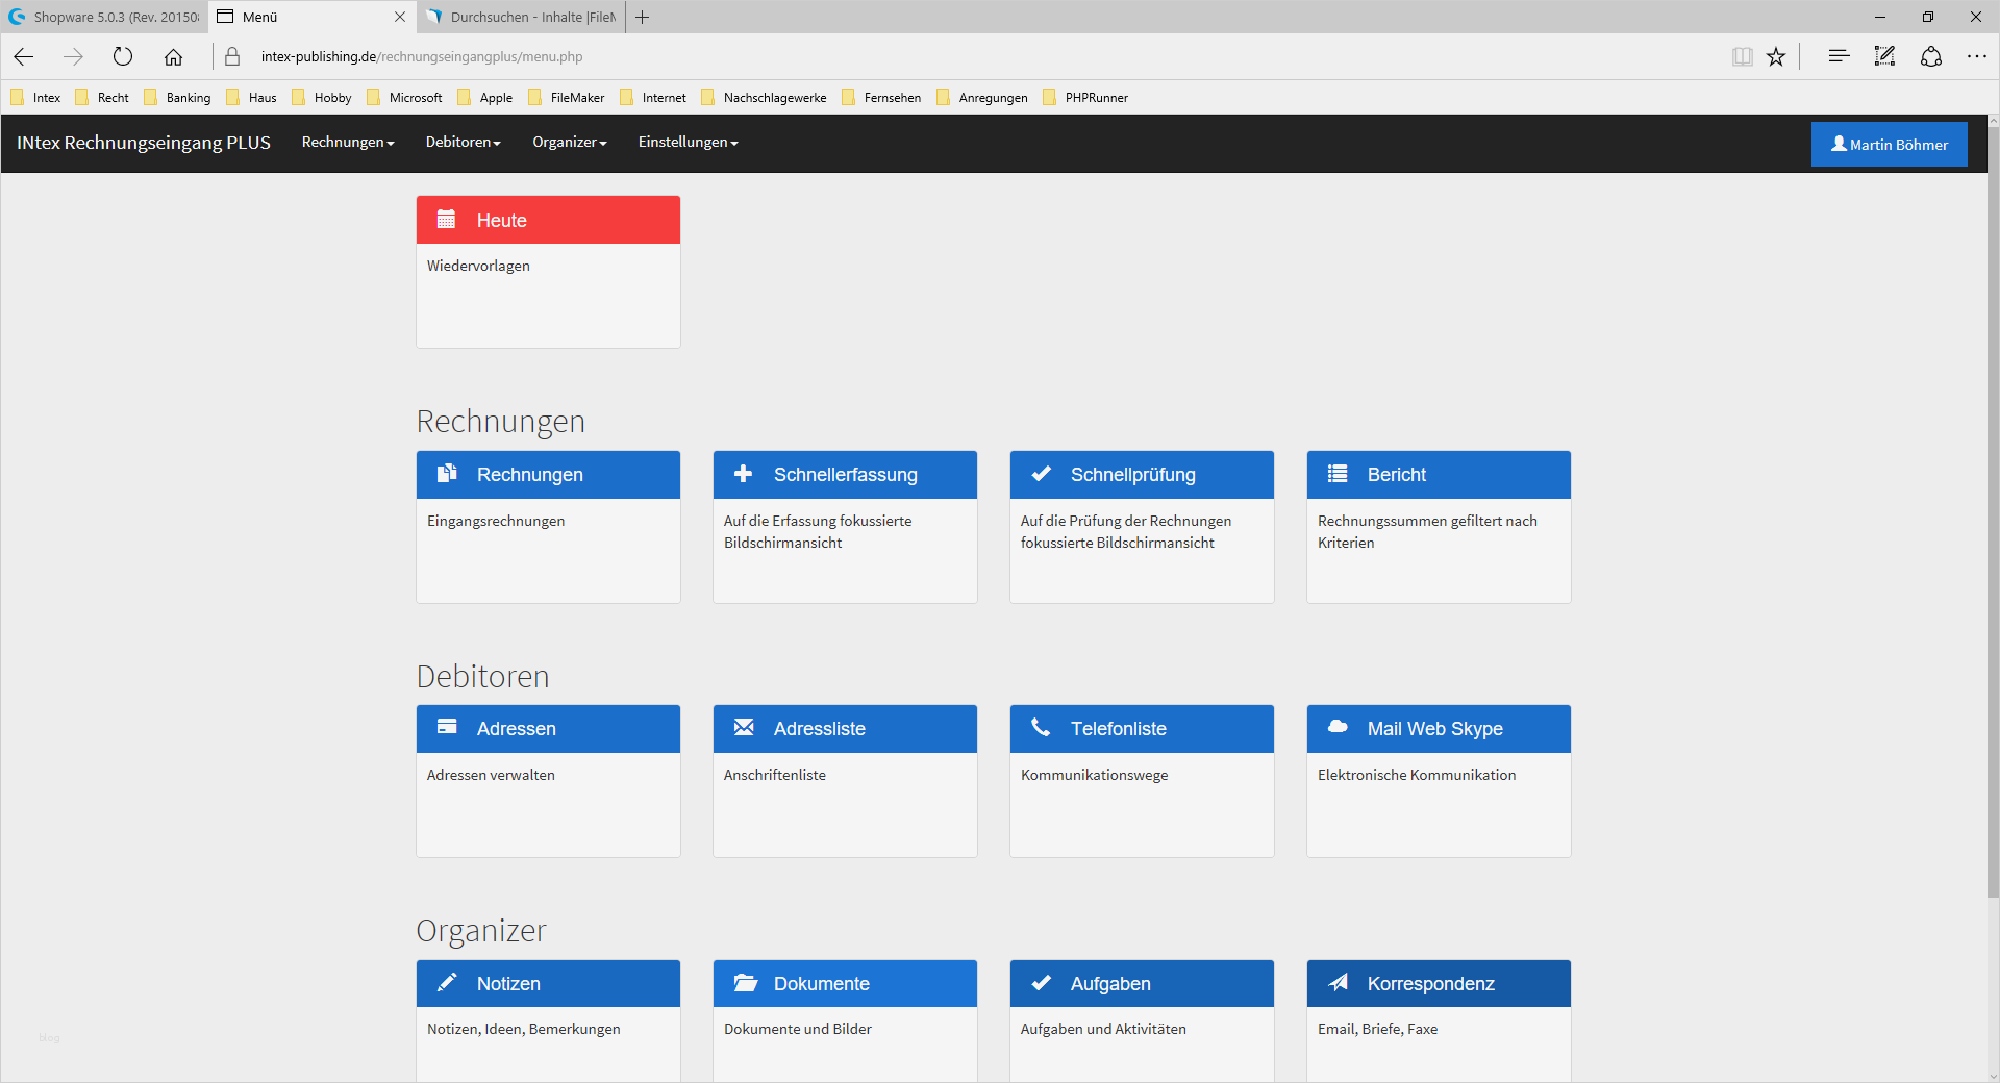Open the Organizer navbar menu
Image resolution: width=2000 pixels, height=1083 pixels.
tap(569, 143)
